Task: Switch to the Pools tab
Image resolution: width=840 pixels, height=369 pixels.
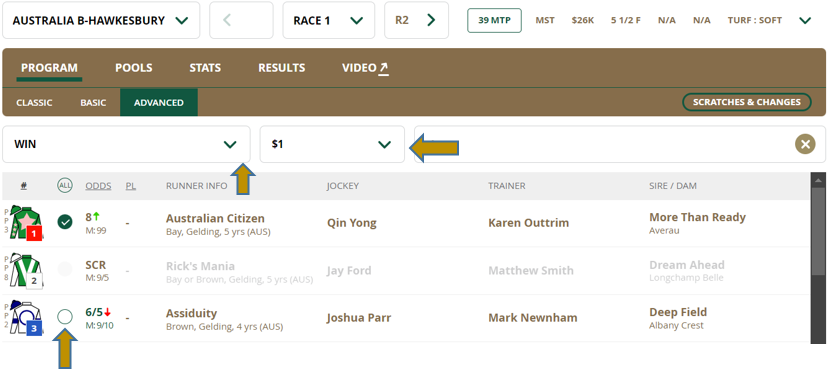Action: 133,68
